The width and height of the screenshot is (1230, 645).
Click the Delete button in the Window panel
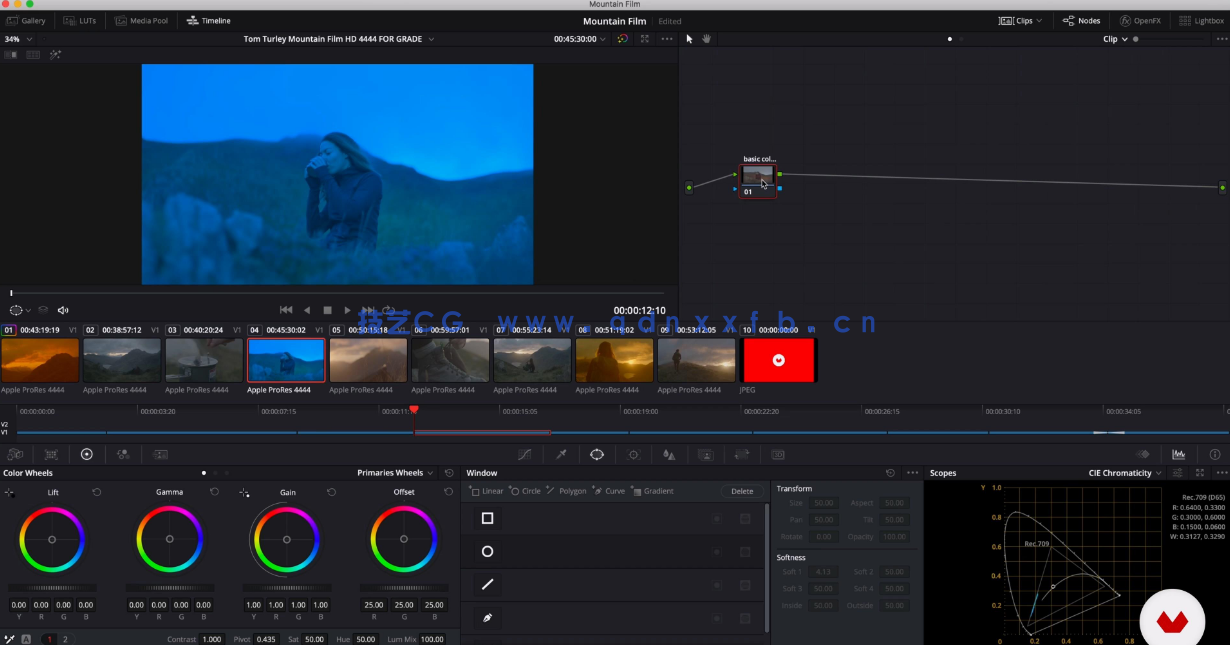click(x=742, y=491)
